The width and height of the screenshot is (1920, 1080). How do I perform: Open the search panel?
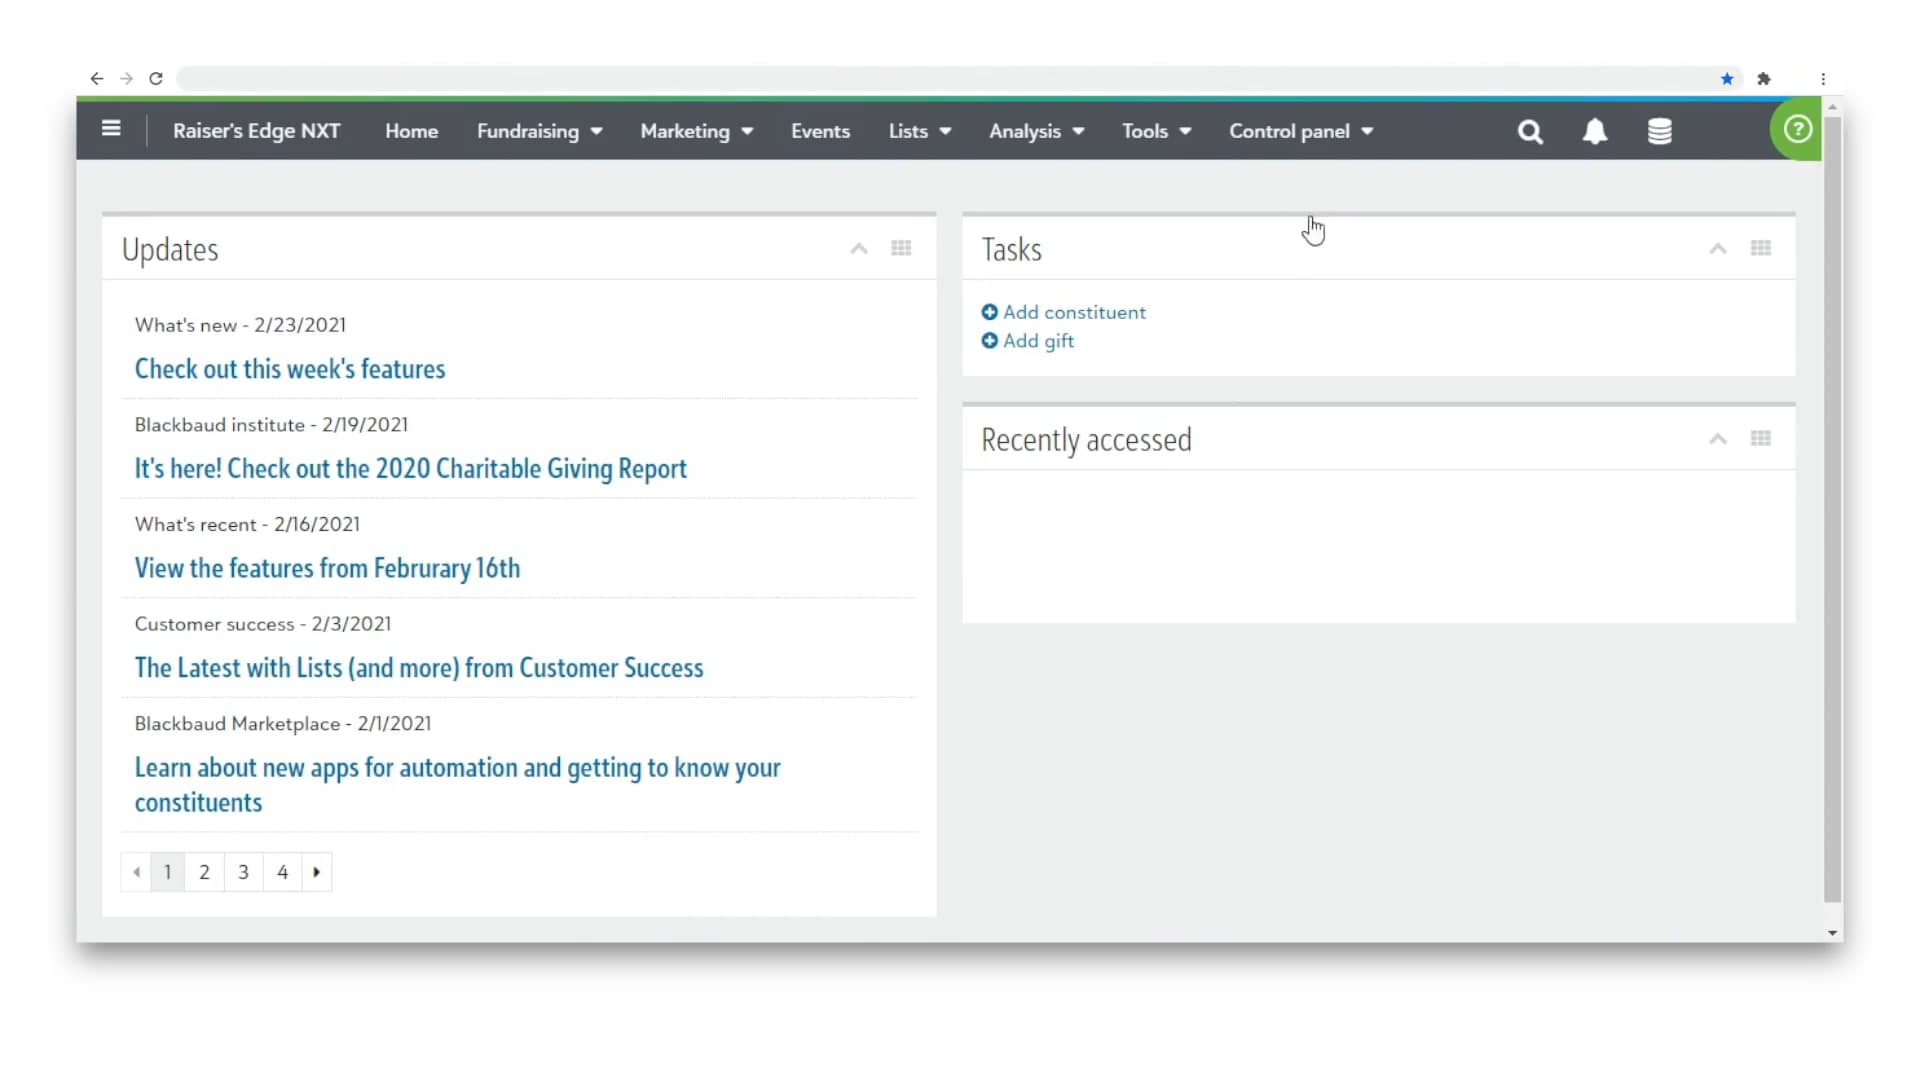(x=1530, y=131)
